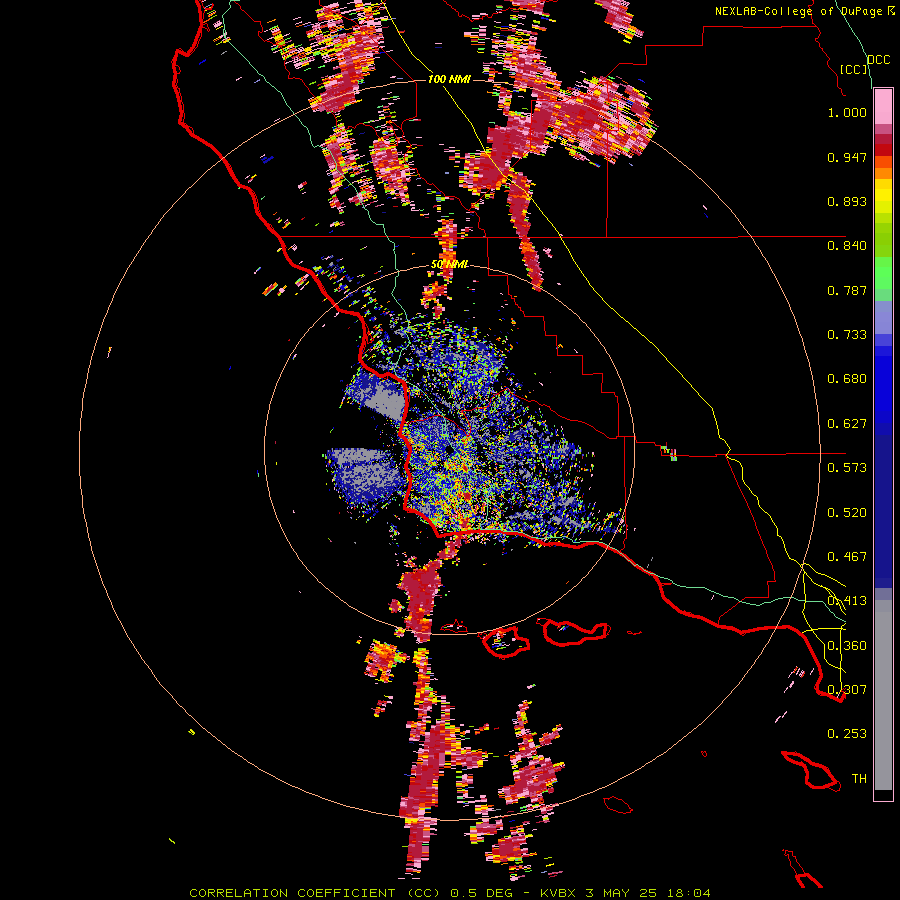Click the 0.840 legend value
Image resolution: width=900 pixels, height=900 pixels.
pos(847,246)
